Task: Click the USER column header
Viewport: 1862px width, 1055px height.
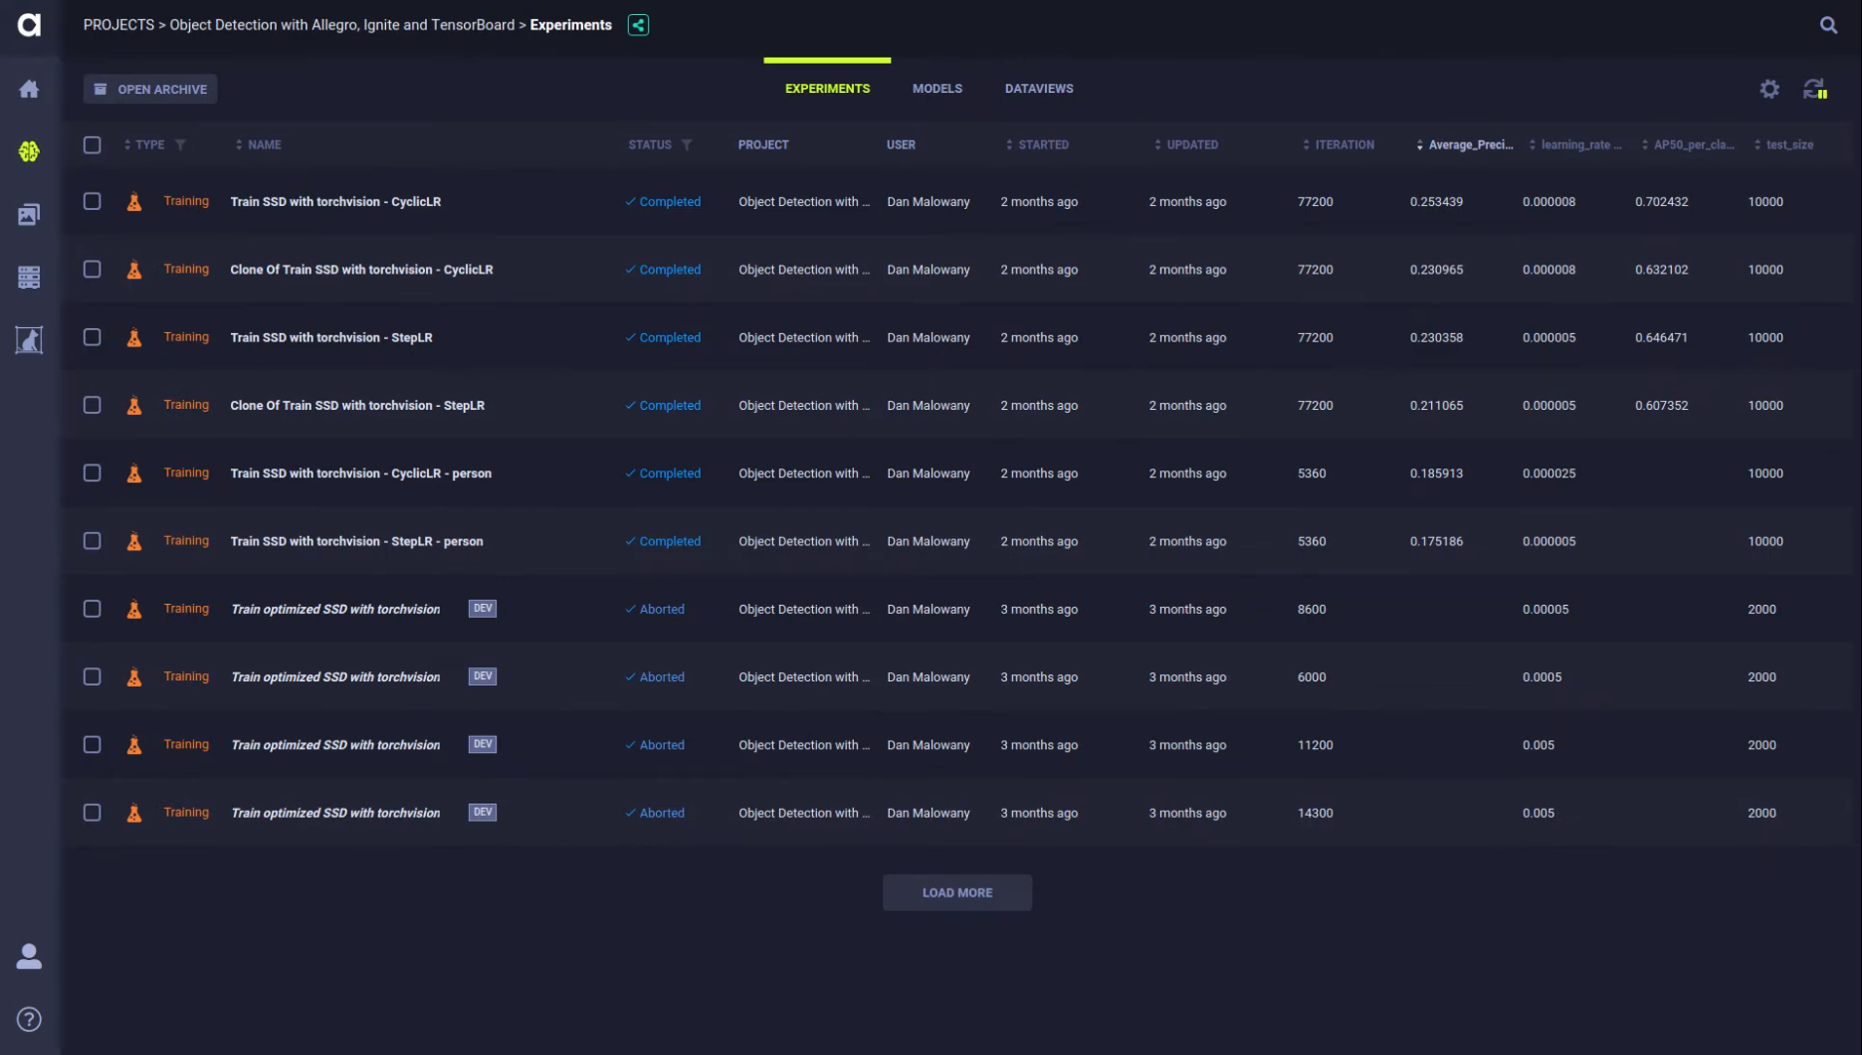Action: (900, 145)
